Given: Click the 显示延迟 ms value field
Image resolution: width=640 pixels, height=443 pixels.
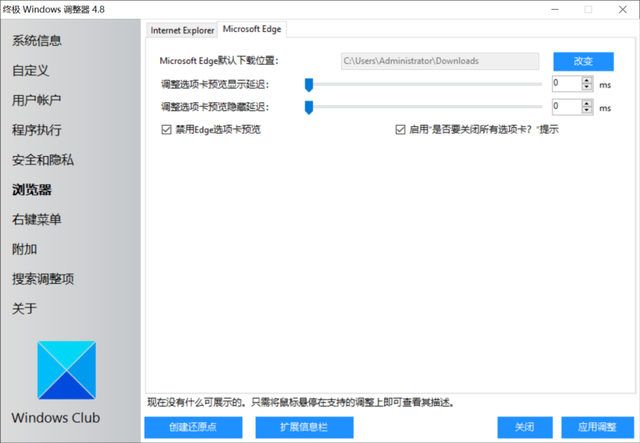Looking at the screenshot, I should (567, 84).
